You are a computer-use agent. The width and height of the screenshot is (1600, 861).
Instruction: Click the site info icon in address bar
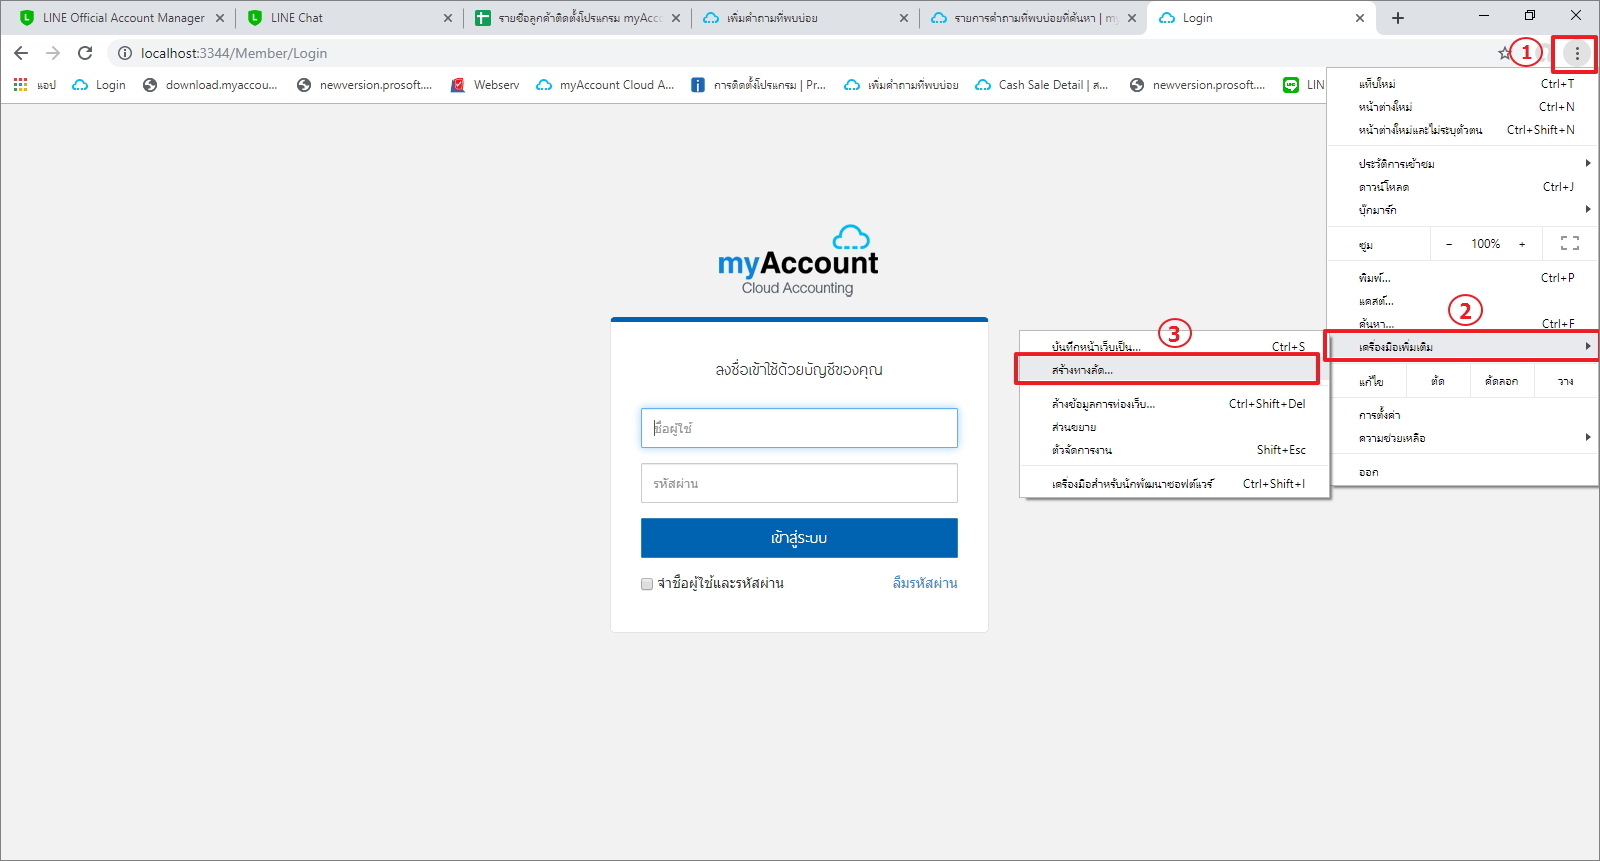pyautogui.click(x=125, y=53)
